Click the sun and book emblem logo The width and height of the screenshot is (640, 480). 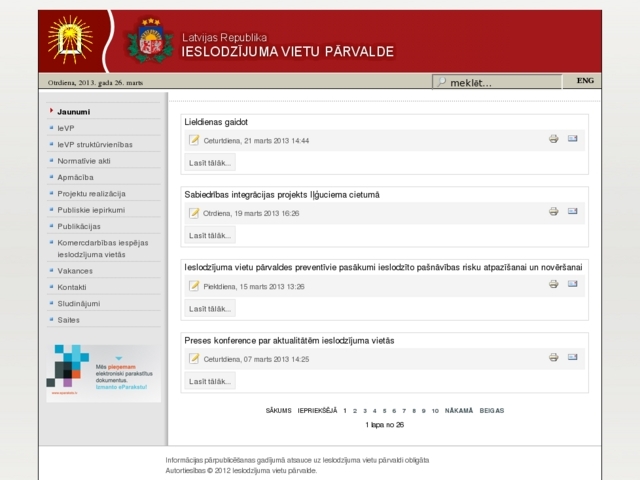70,40
